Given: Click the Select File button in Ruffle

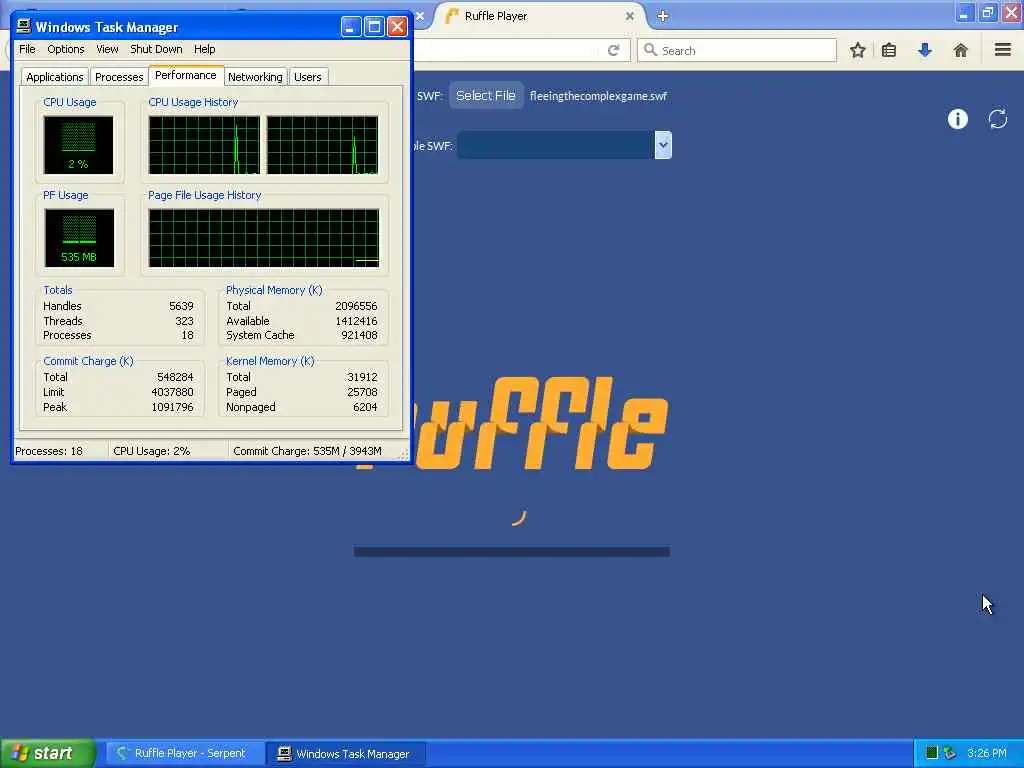Looking at the screenshot, I should pos(485,95).
